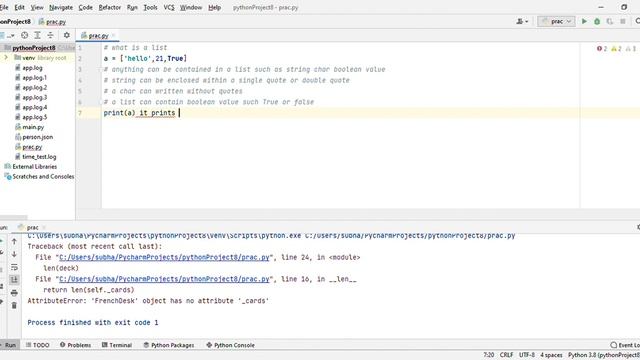Open the Code menu
Screen dimensions: 640x360
pos(85,7)
